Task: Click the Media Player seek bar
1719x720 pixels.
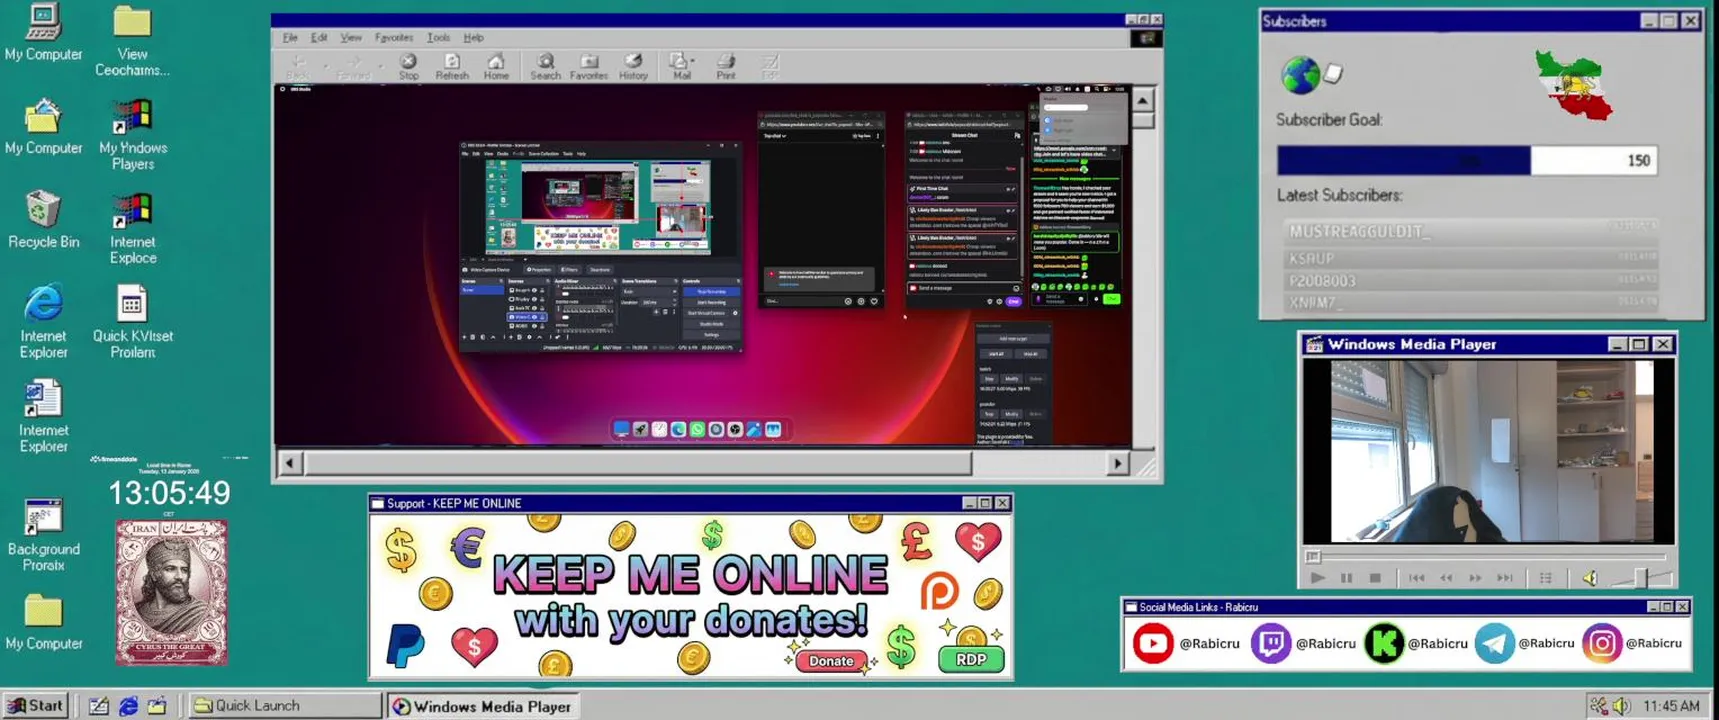Action: click(x=1488, y=557)
